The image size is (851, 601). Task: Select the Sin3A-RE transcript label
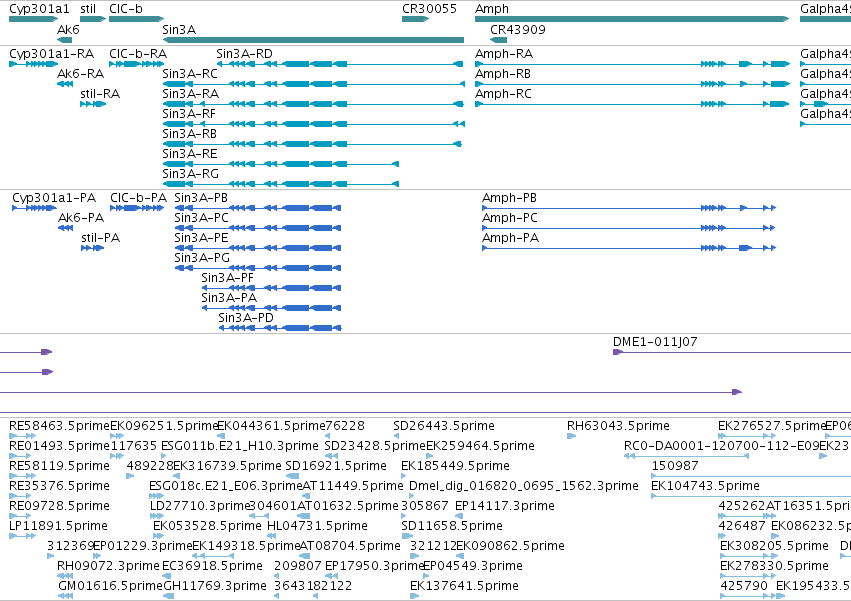[190, 154]
